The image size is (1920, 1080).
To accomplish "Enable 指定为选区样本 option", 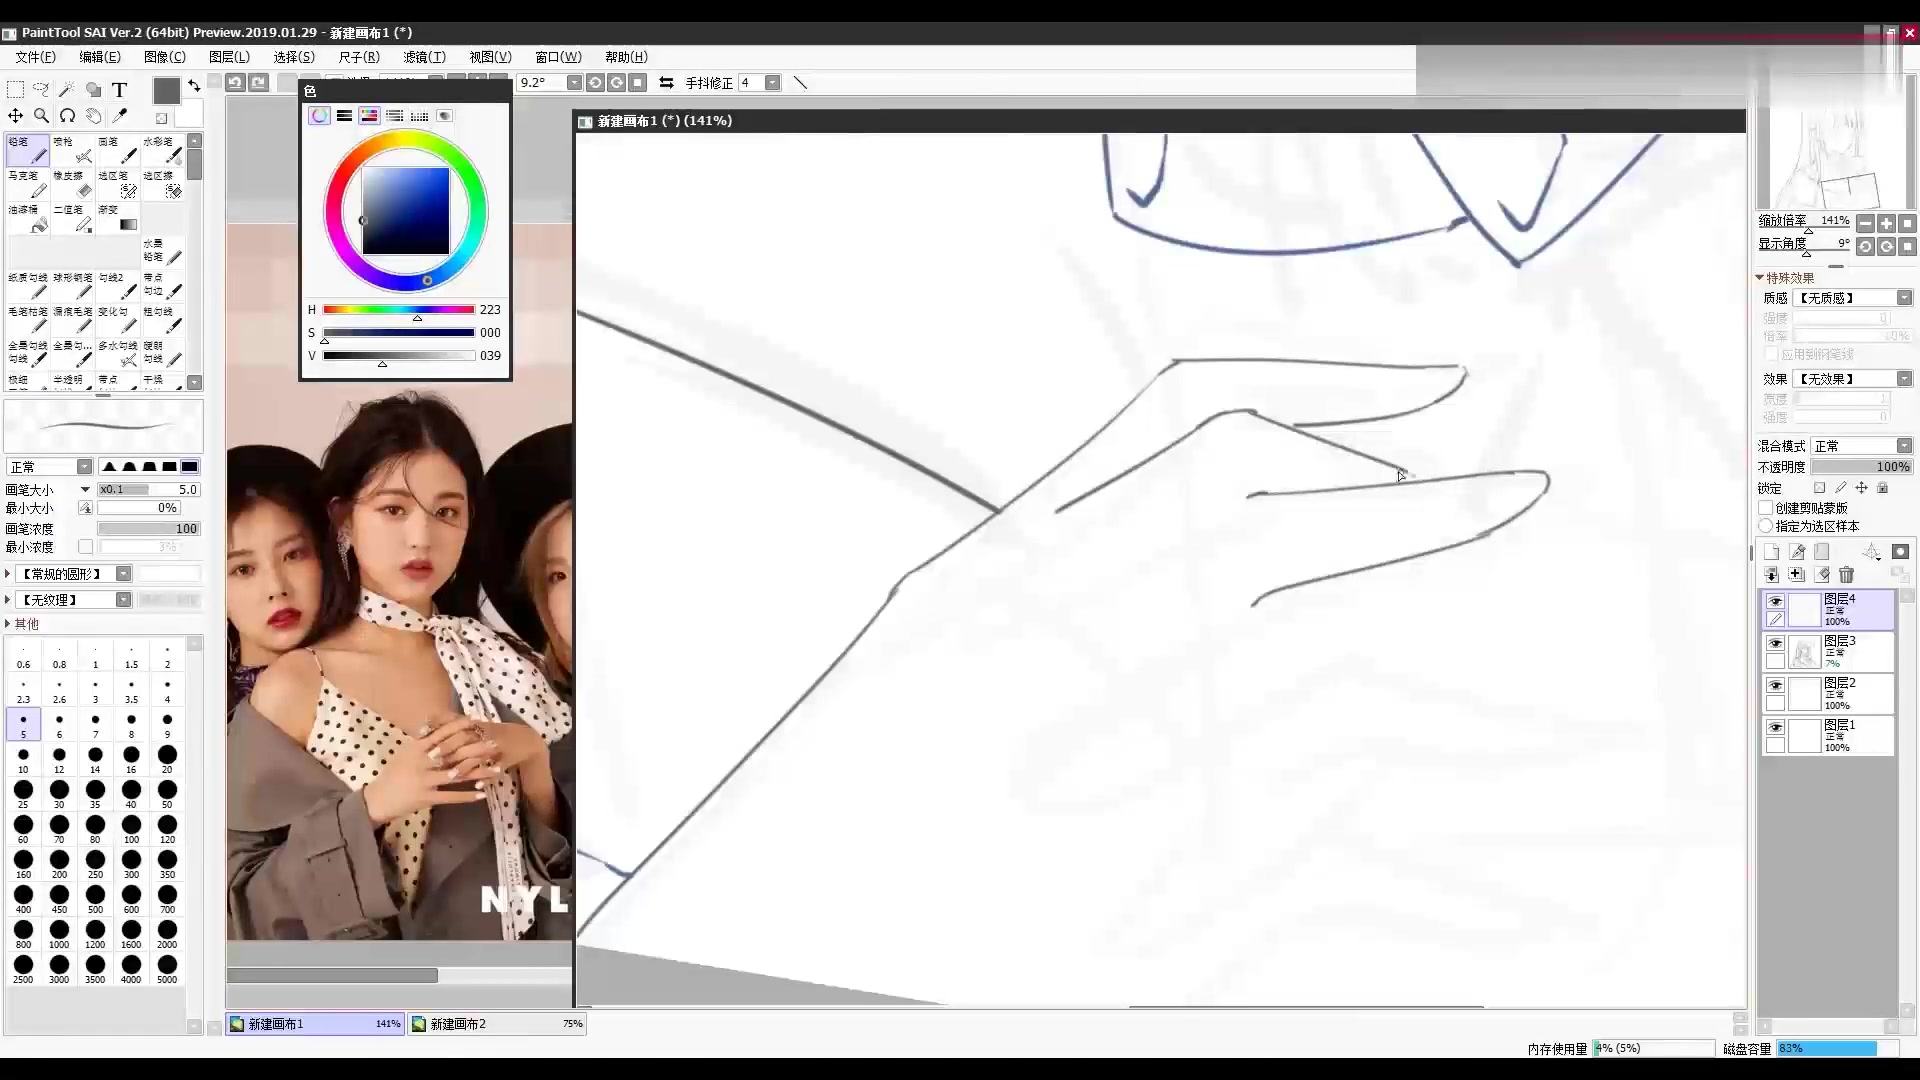I will click(x=1766, y=526).
